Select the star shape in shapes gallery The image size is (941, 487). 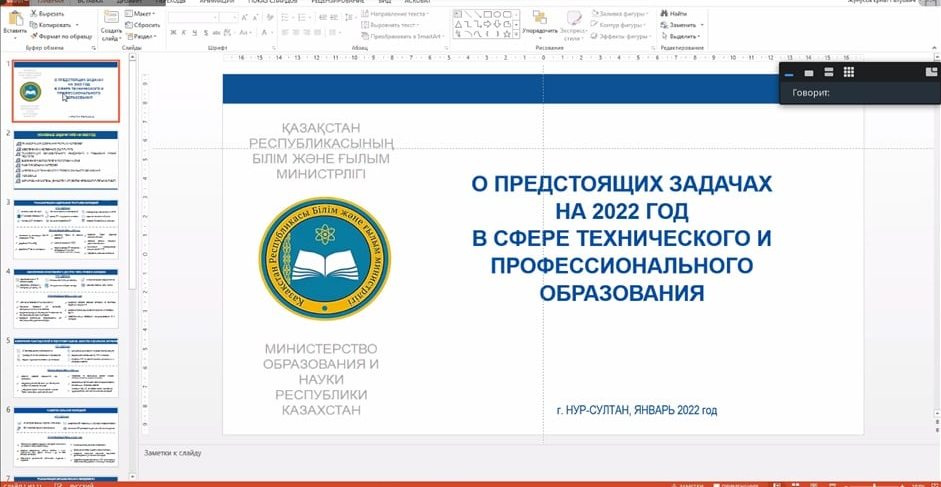[x=507, y=34]
